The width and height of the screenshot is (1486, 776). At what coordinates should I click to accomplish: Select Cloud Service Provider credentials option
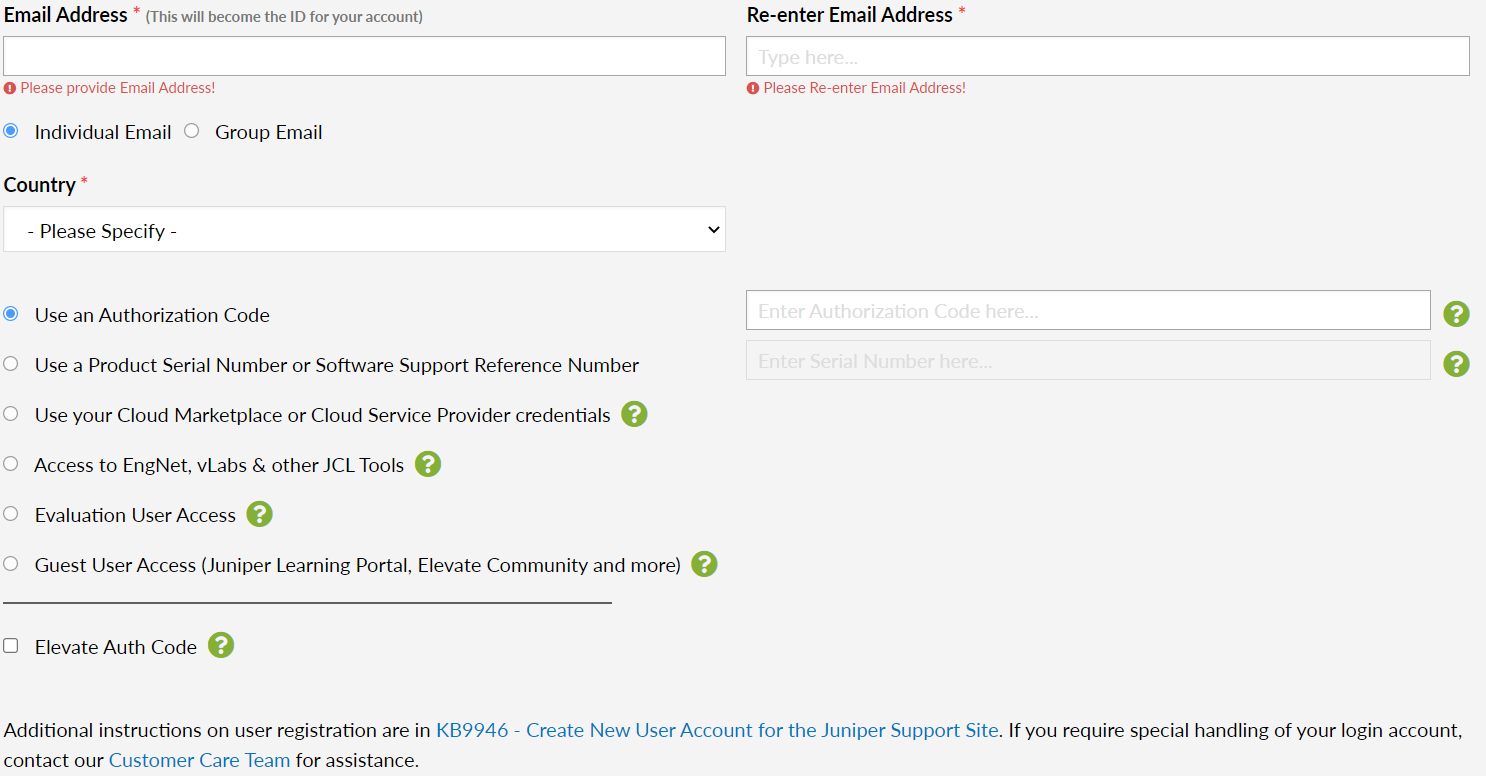[x=10, y=413]
